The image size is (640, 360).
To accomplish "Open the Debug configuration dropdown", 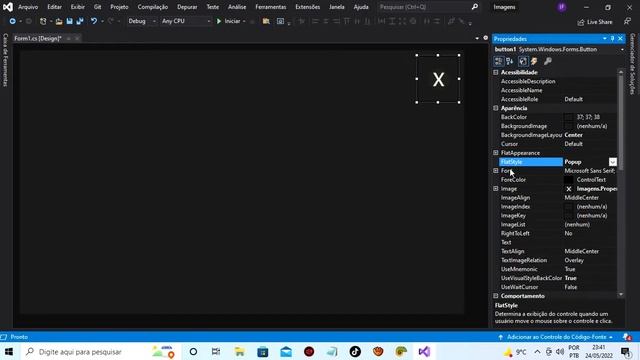I will [142, 21].
